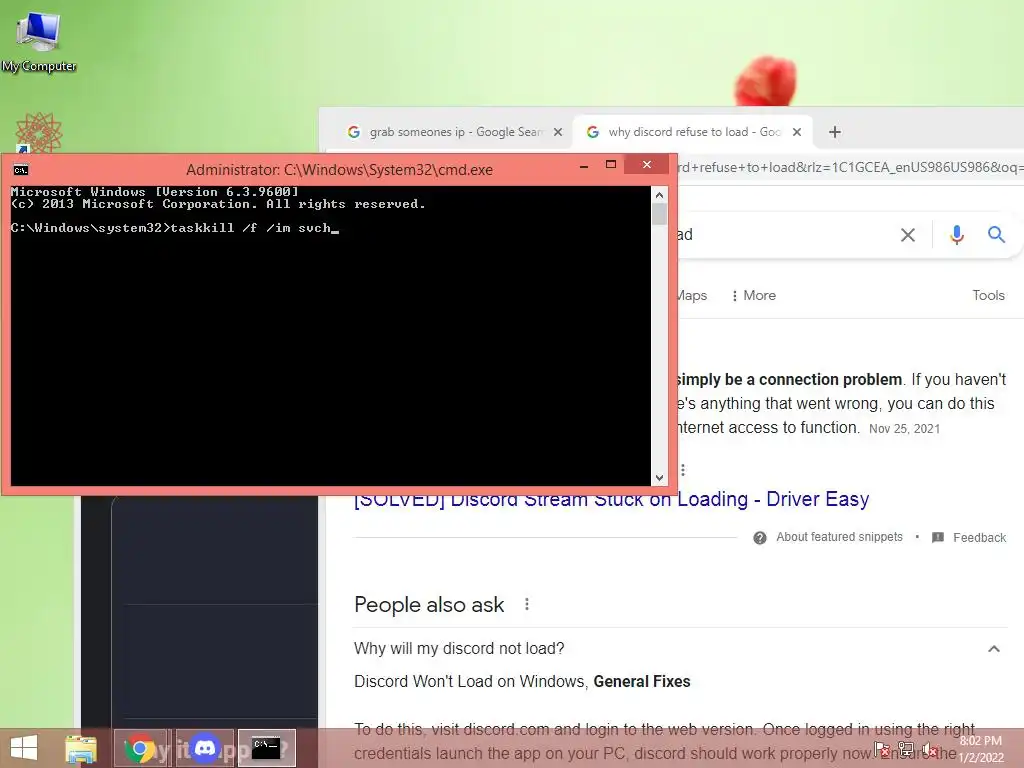Open the featured snippet three-dot menu

pyautogui.click(x=683, y=470)
